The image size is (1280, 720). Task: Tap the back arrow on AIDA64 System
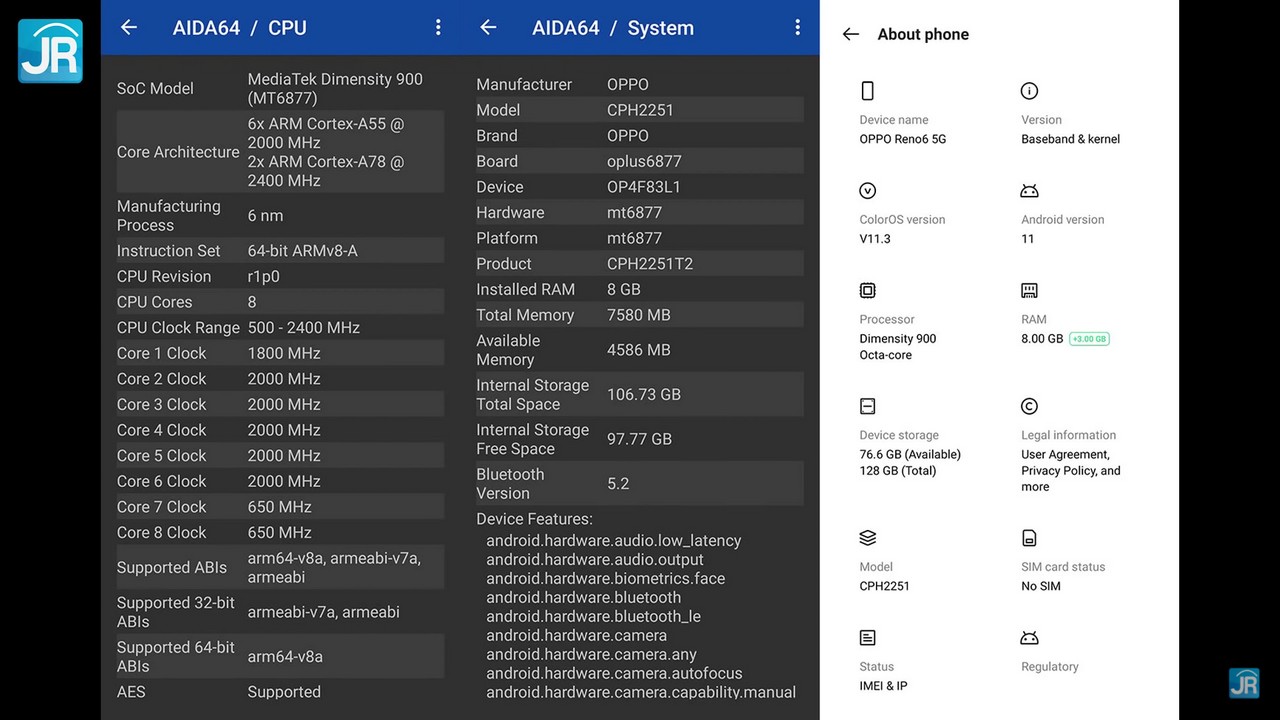point(488,28)
